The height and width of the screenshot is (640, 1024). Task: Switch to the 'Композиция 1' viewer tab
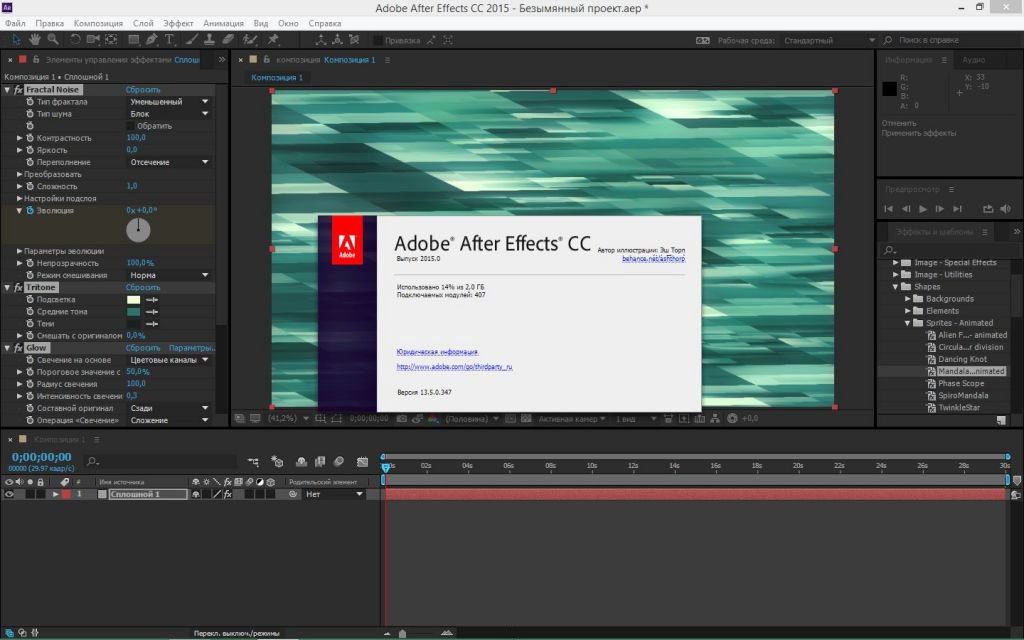pos(277,77)
